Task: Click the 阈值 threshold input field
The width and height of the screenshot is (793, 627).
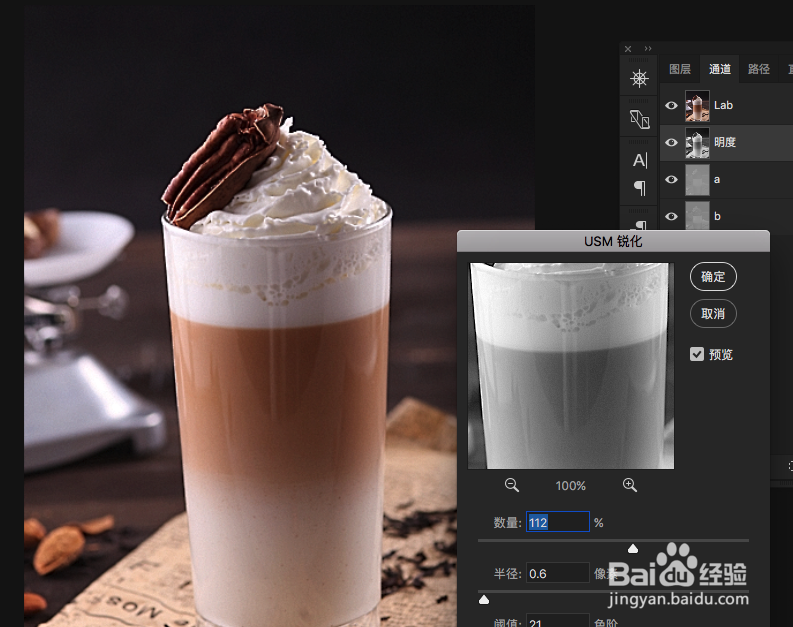Action: [558, 621]
